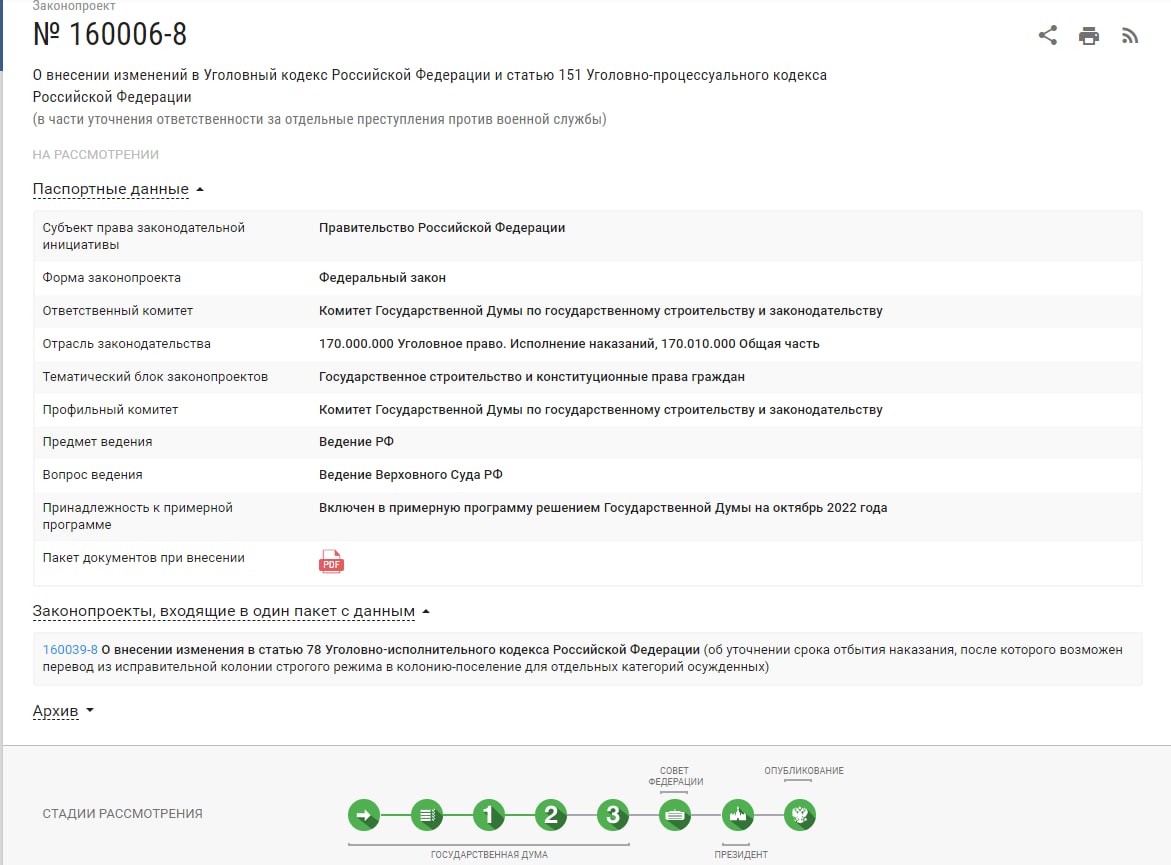Collapse the Паспортные данные section

[118, 189]
